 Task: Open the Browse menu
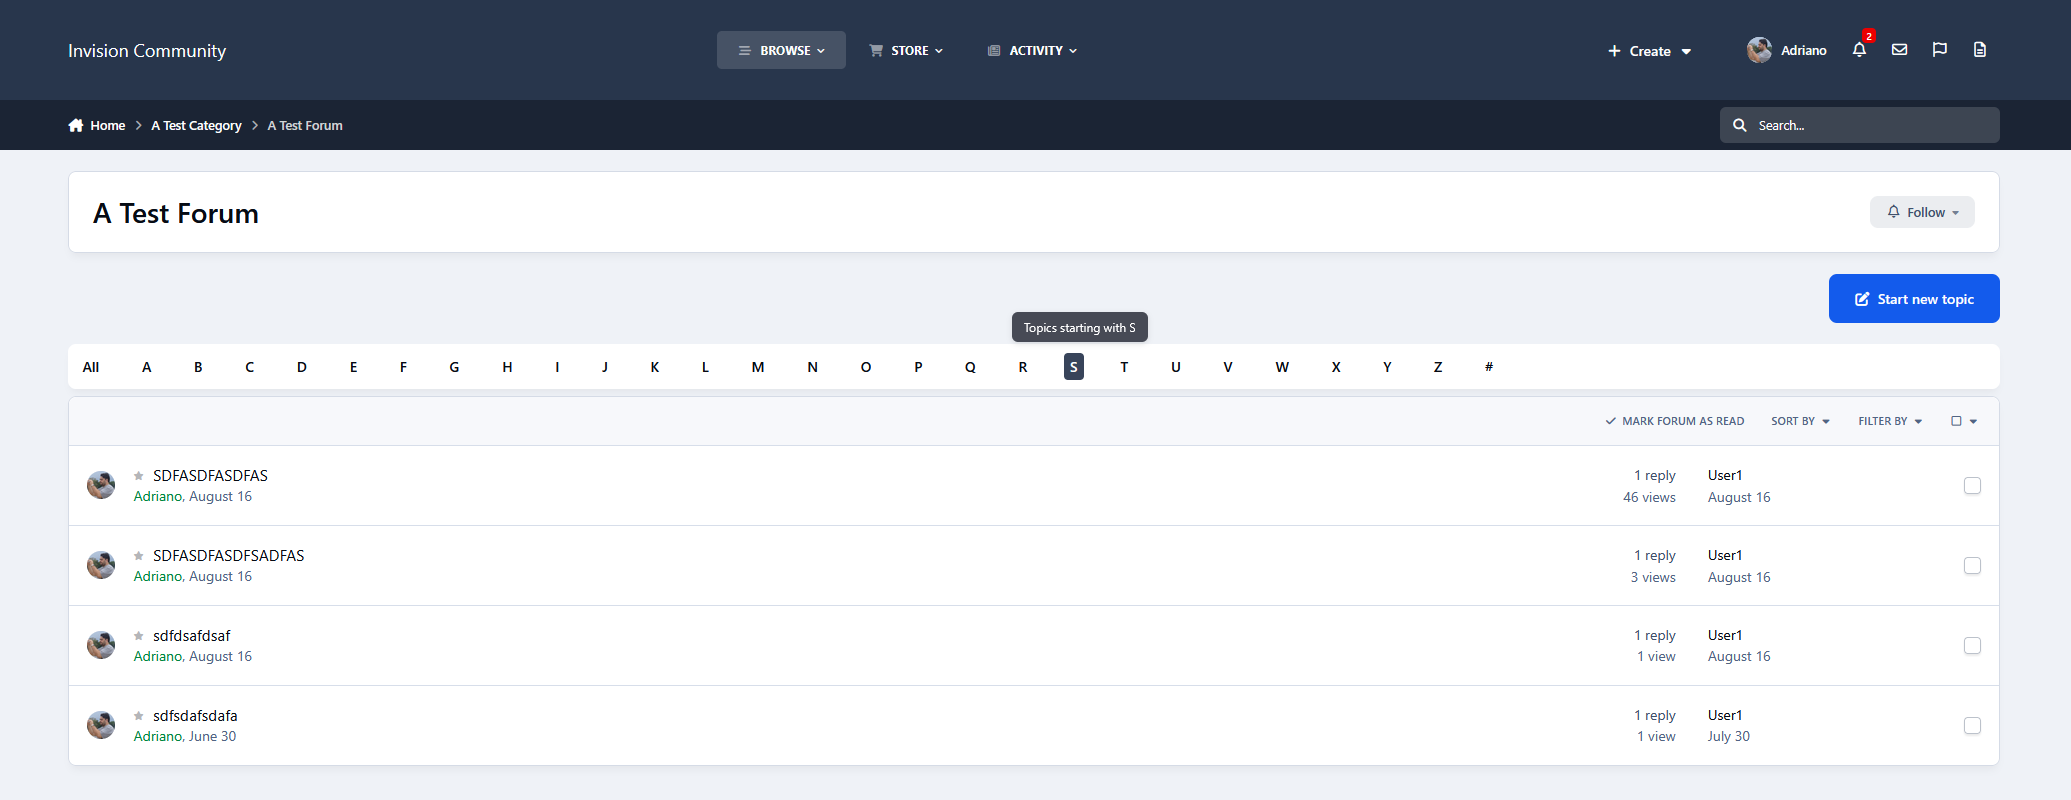click(781, 50)
